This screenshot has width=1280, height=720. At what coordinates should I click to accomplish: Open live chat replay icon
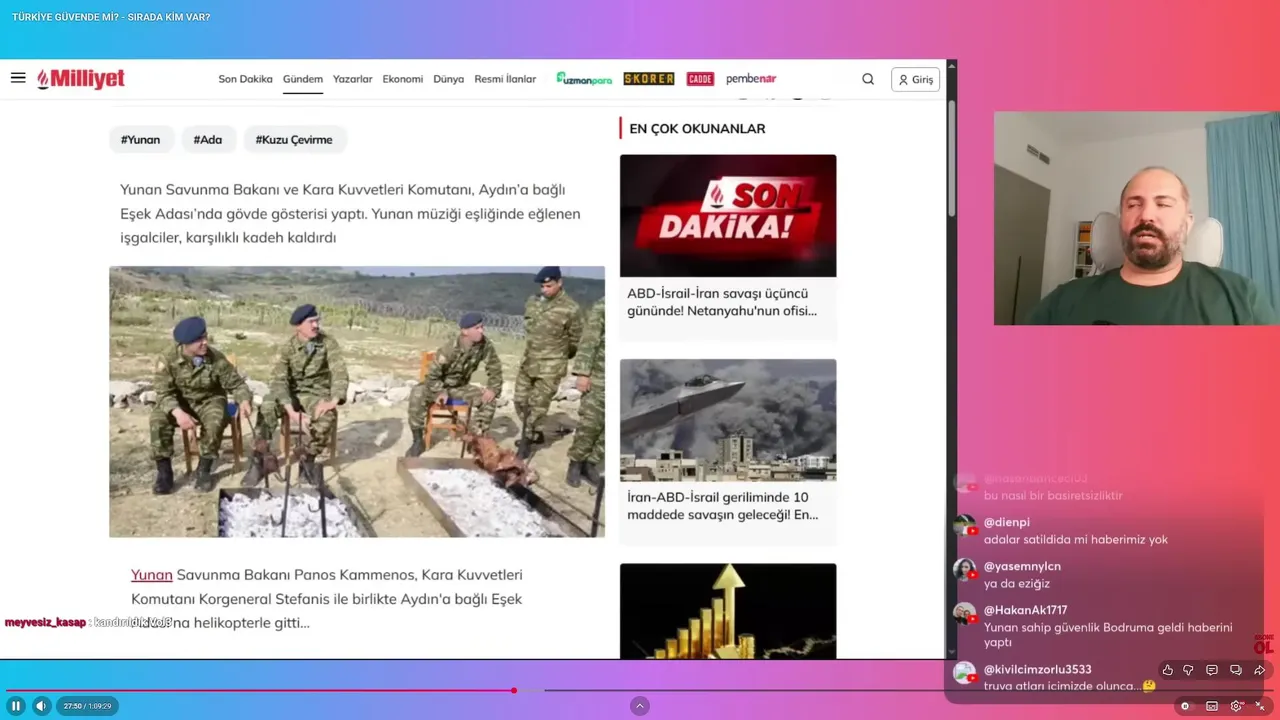tap(1236, 670)
